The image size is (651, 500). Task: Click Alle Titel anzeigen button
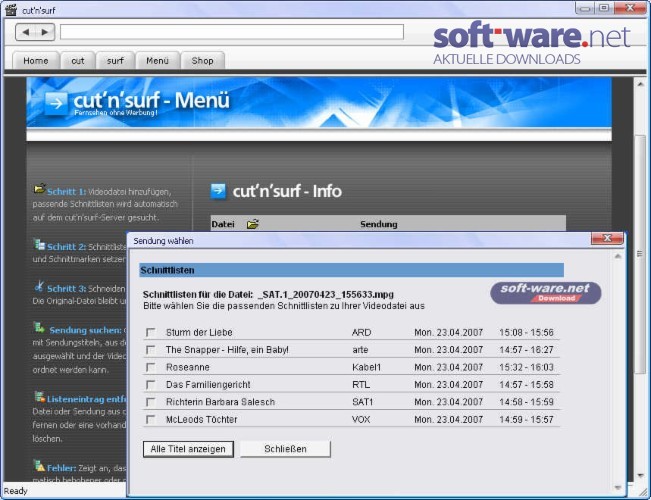click(x=188, y=449)
